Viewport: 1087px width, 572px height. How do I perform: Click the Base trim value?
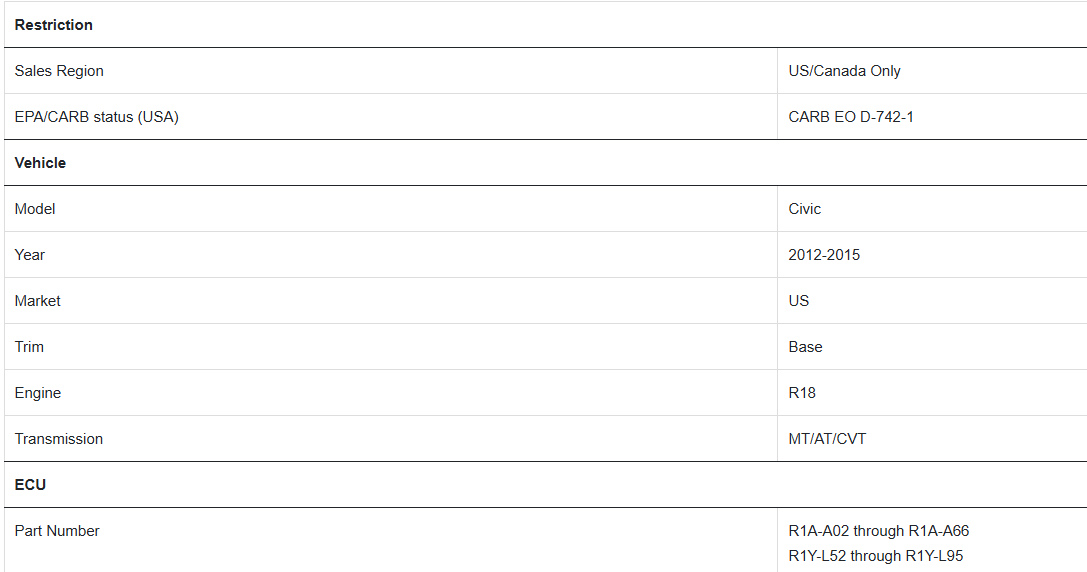coord(805,347)
